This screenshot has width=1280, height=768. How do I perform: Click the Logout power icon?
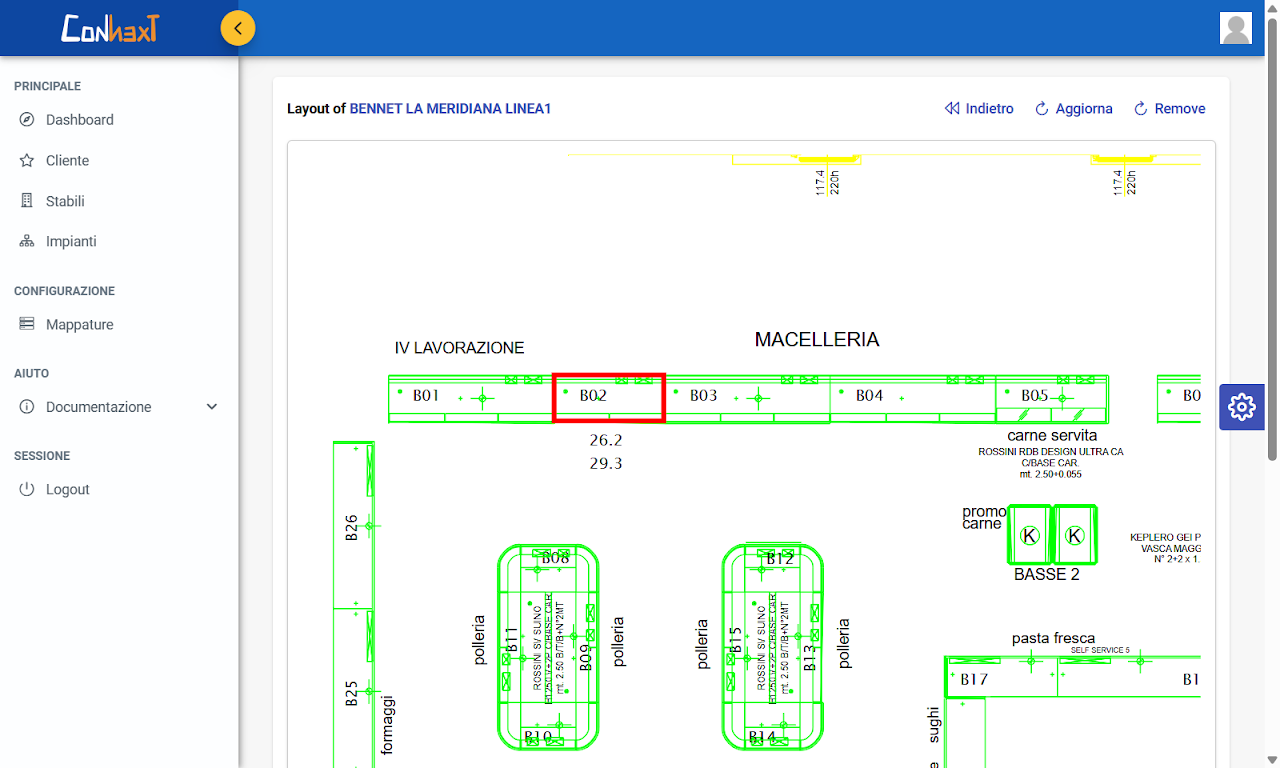coord(27,490)
